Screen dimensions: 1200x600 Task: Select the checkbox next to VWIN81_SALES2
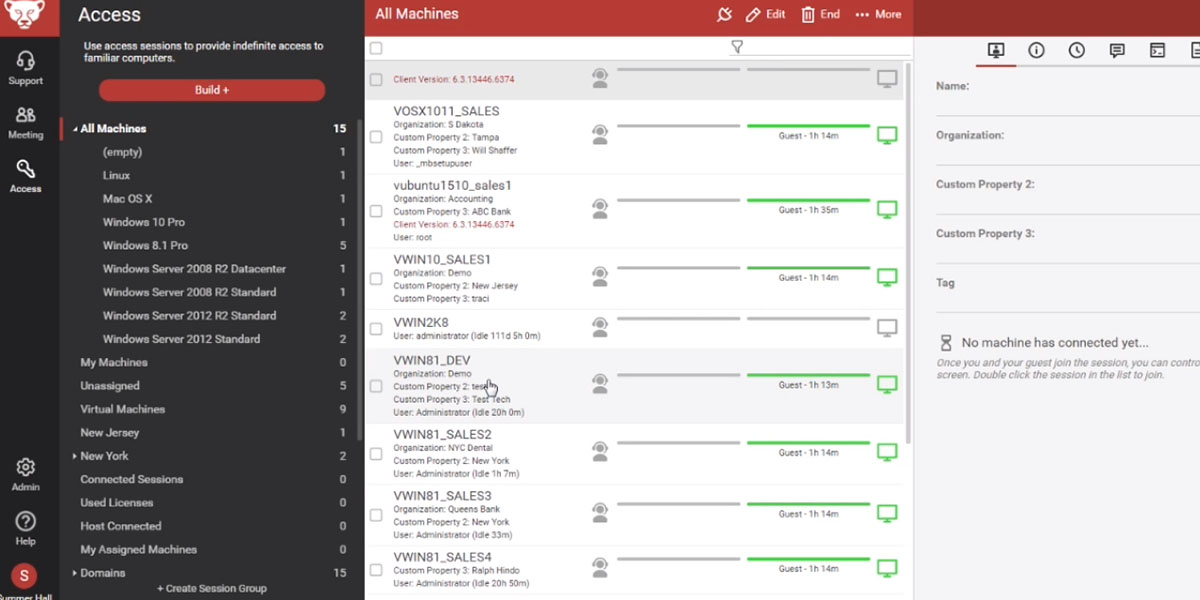coord(376,454)
